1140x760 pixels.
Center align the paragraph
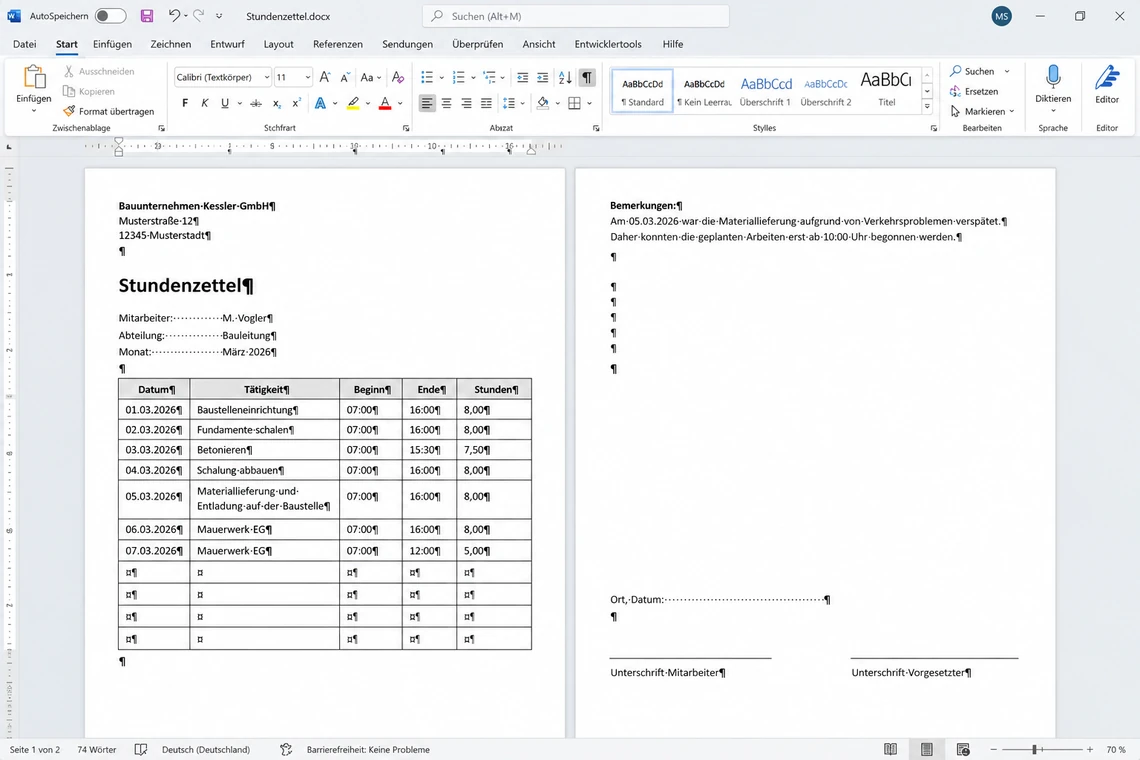click(x=446, y=103)
